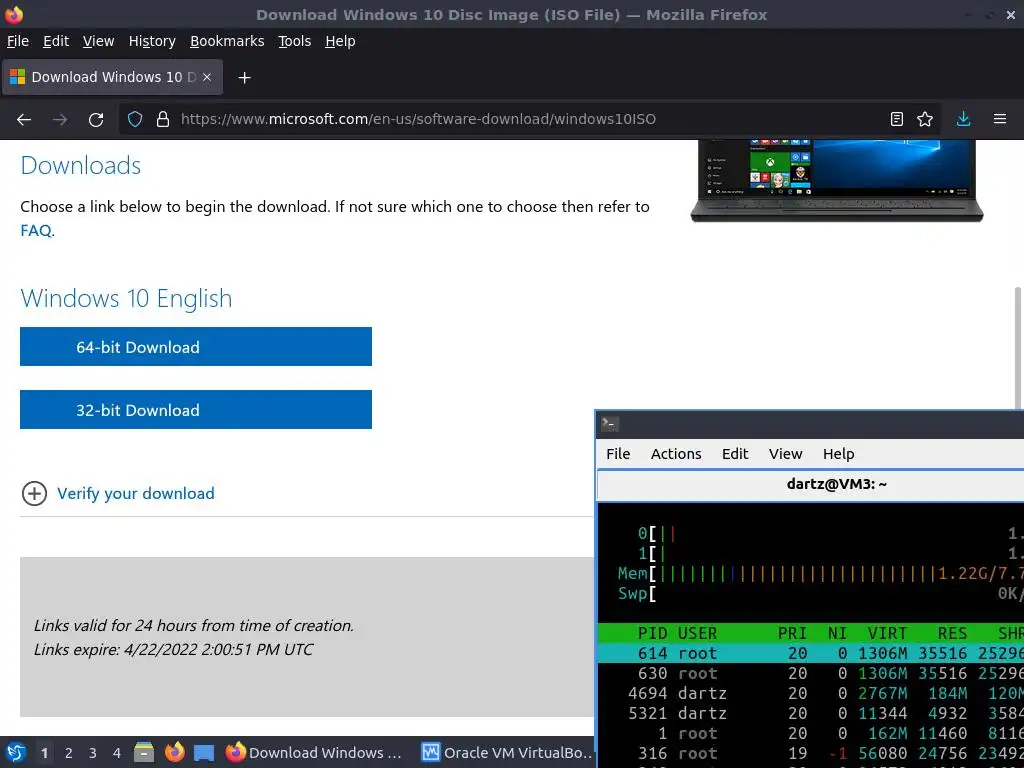Viewport: 1024px width, 768px height.
Task: Open Firefox View menu
Action: click(98, 41)
